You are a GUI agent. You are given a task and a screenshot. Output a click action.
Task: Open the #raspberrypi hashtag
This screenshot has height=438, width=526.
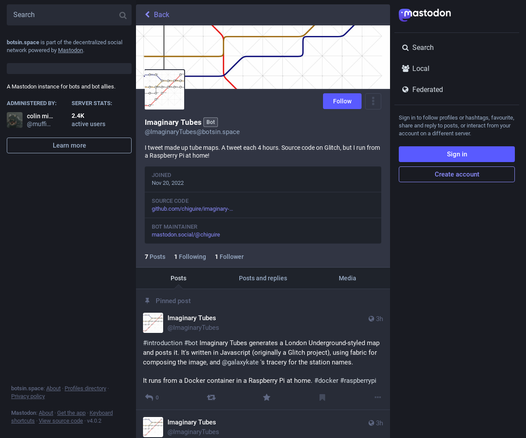pos(358,381)
